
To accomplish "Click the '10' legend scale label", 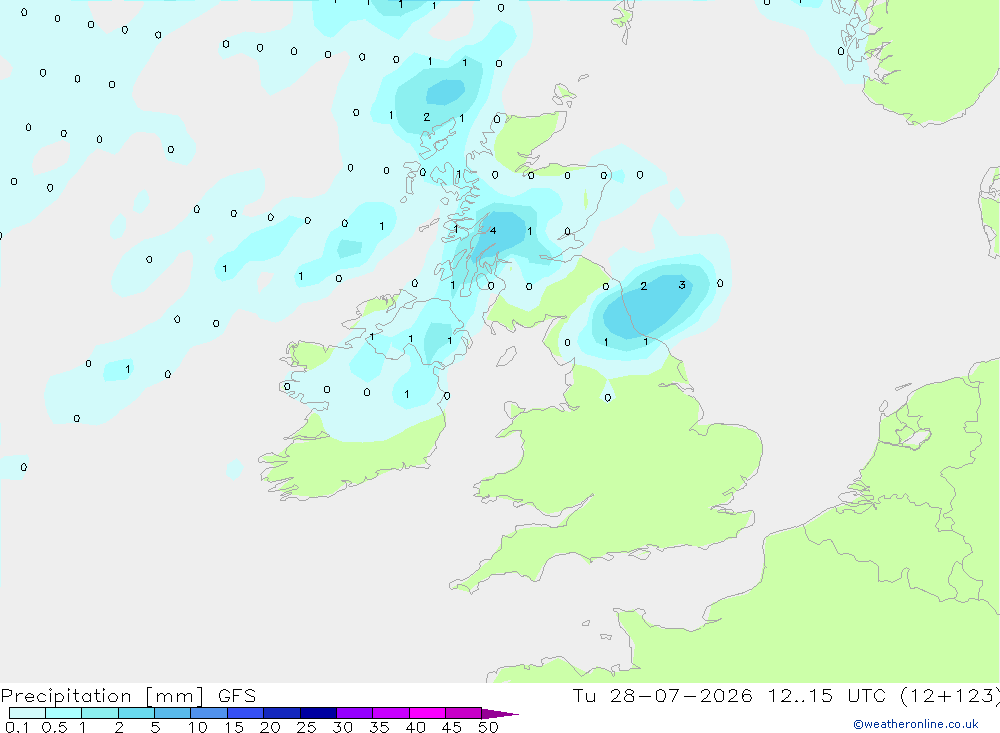I will click(x=197, y=727).
